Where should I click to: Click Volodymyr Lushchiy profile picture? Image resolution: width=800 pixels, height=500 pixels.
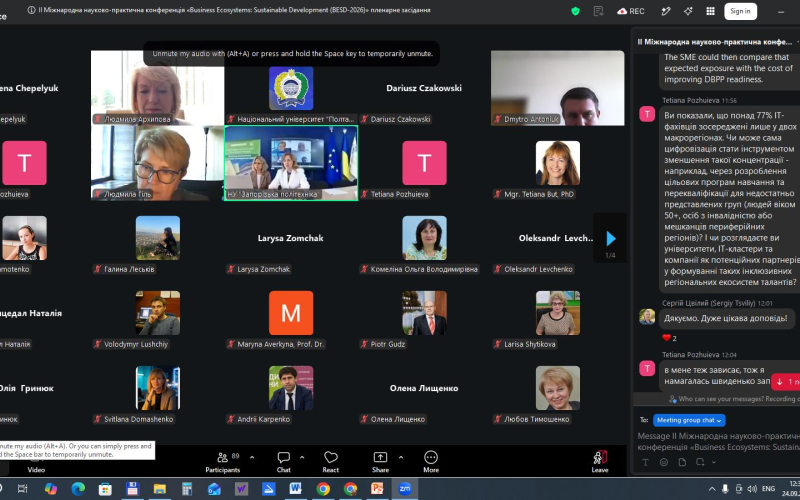(x=158, y=313)
